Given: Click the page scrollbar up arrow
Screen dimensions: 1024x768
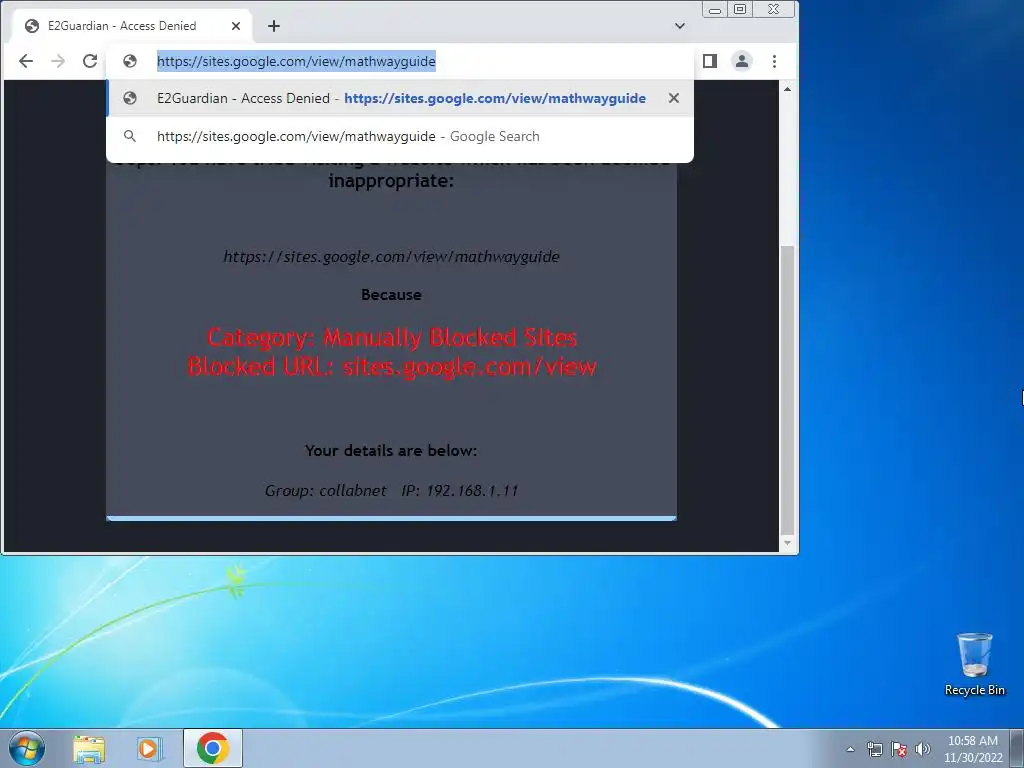Looking at the screenshot, I should [x=788, y=89].
